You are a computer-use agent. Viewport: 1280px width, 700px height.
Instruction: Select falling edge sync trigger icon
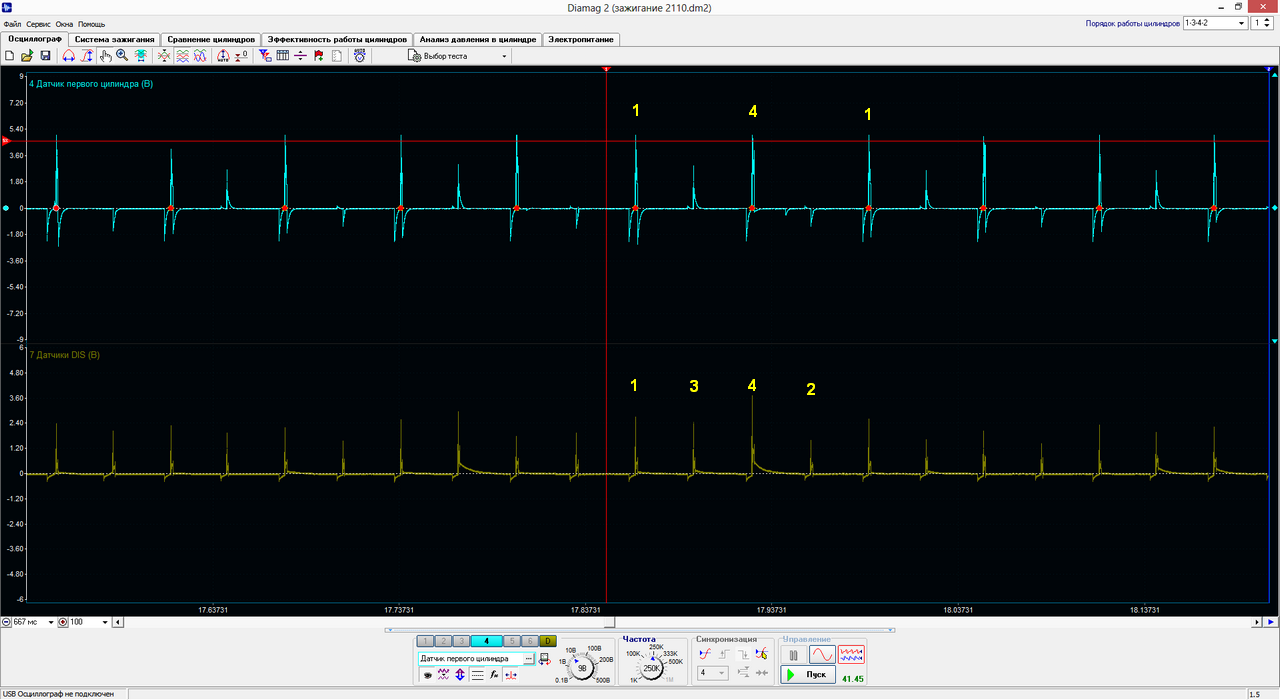743,654
